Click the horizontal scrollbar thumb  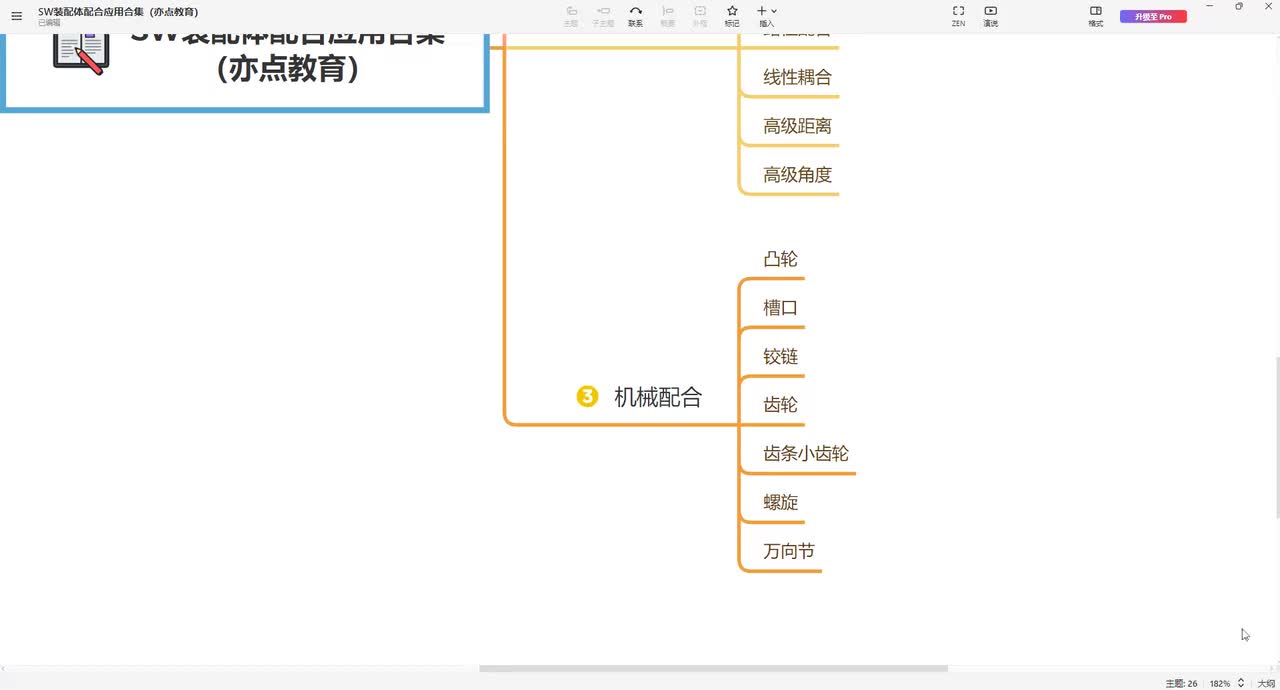[713, 668]
